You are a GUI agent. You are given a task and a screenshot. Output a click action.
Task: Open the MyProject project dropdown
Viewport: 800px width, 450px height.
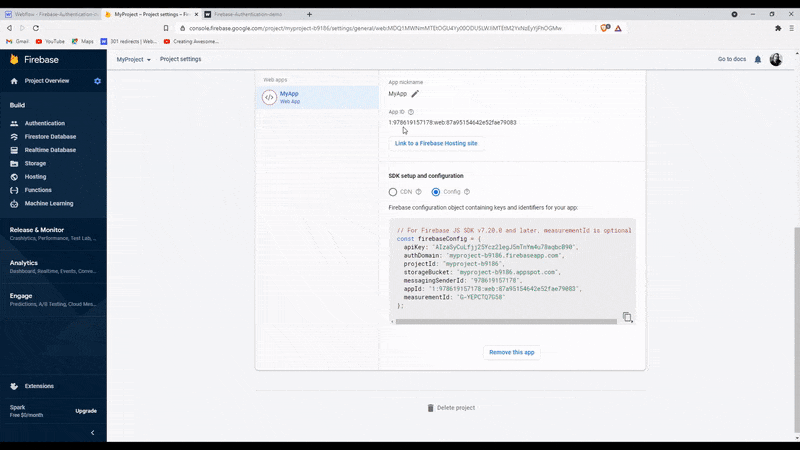coord(133,60)
